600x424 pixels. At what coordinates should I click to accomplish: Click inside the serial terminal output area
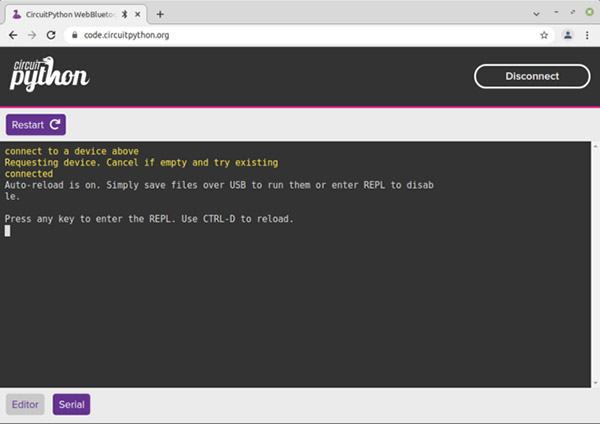[300, 300]
